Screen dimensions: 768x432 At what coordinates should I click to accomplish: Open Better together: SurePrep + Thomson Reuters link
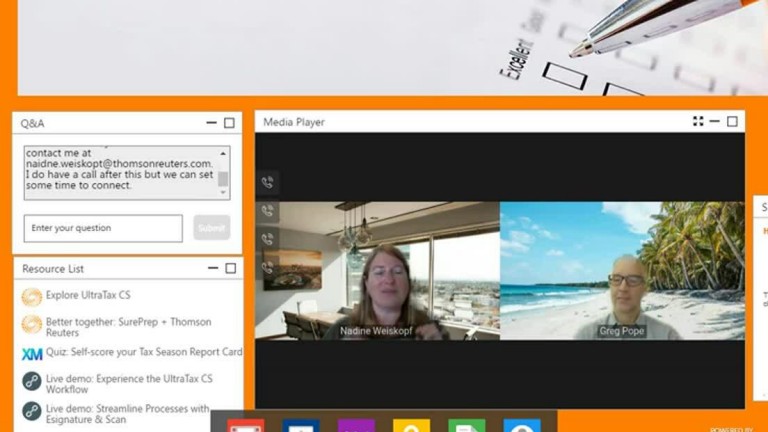[128, 328]
